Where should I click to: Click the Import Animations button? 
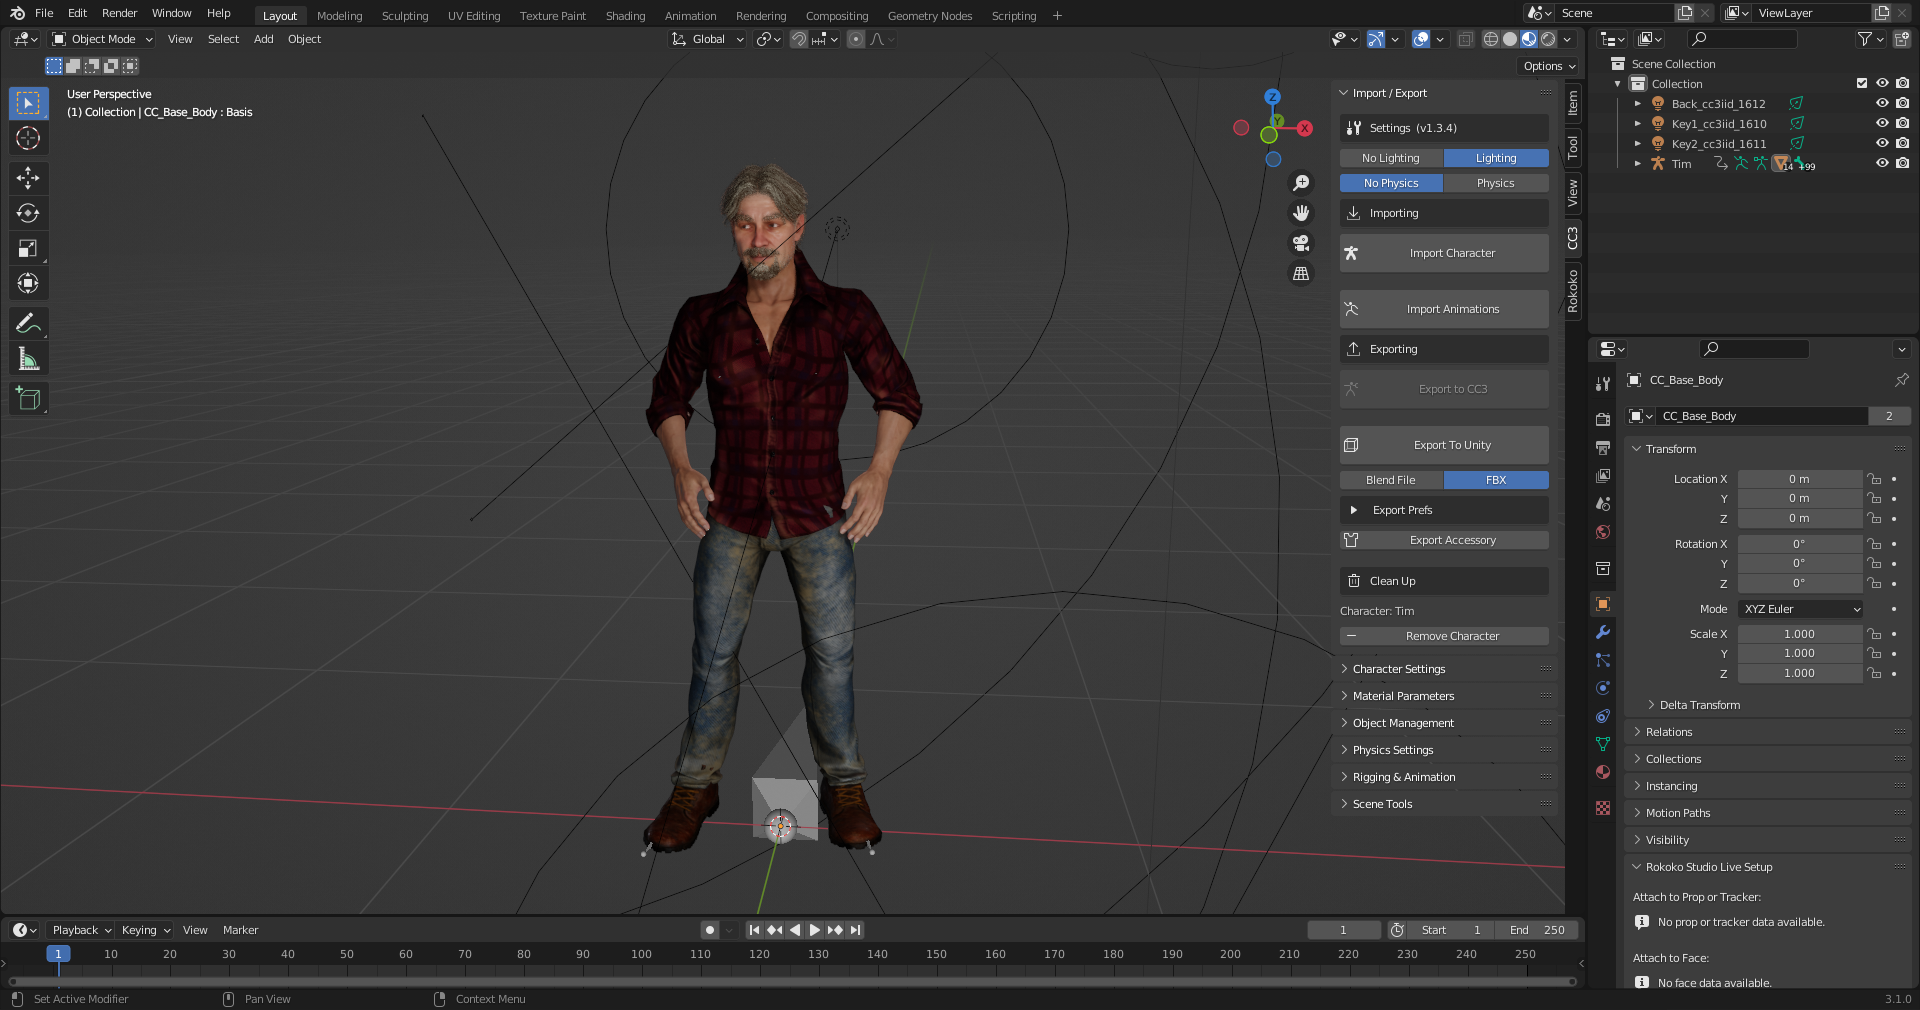(1444, 309)
